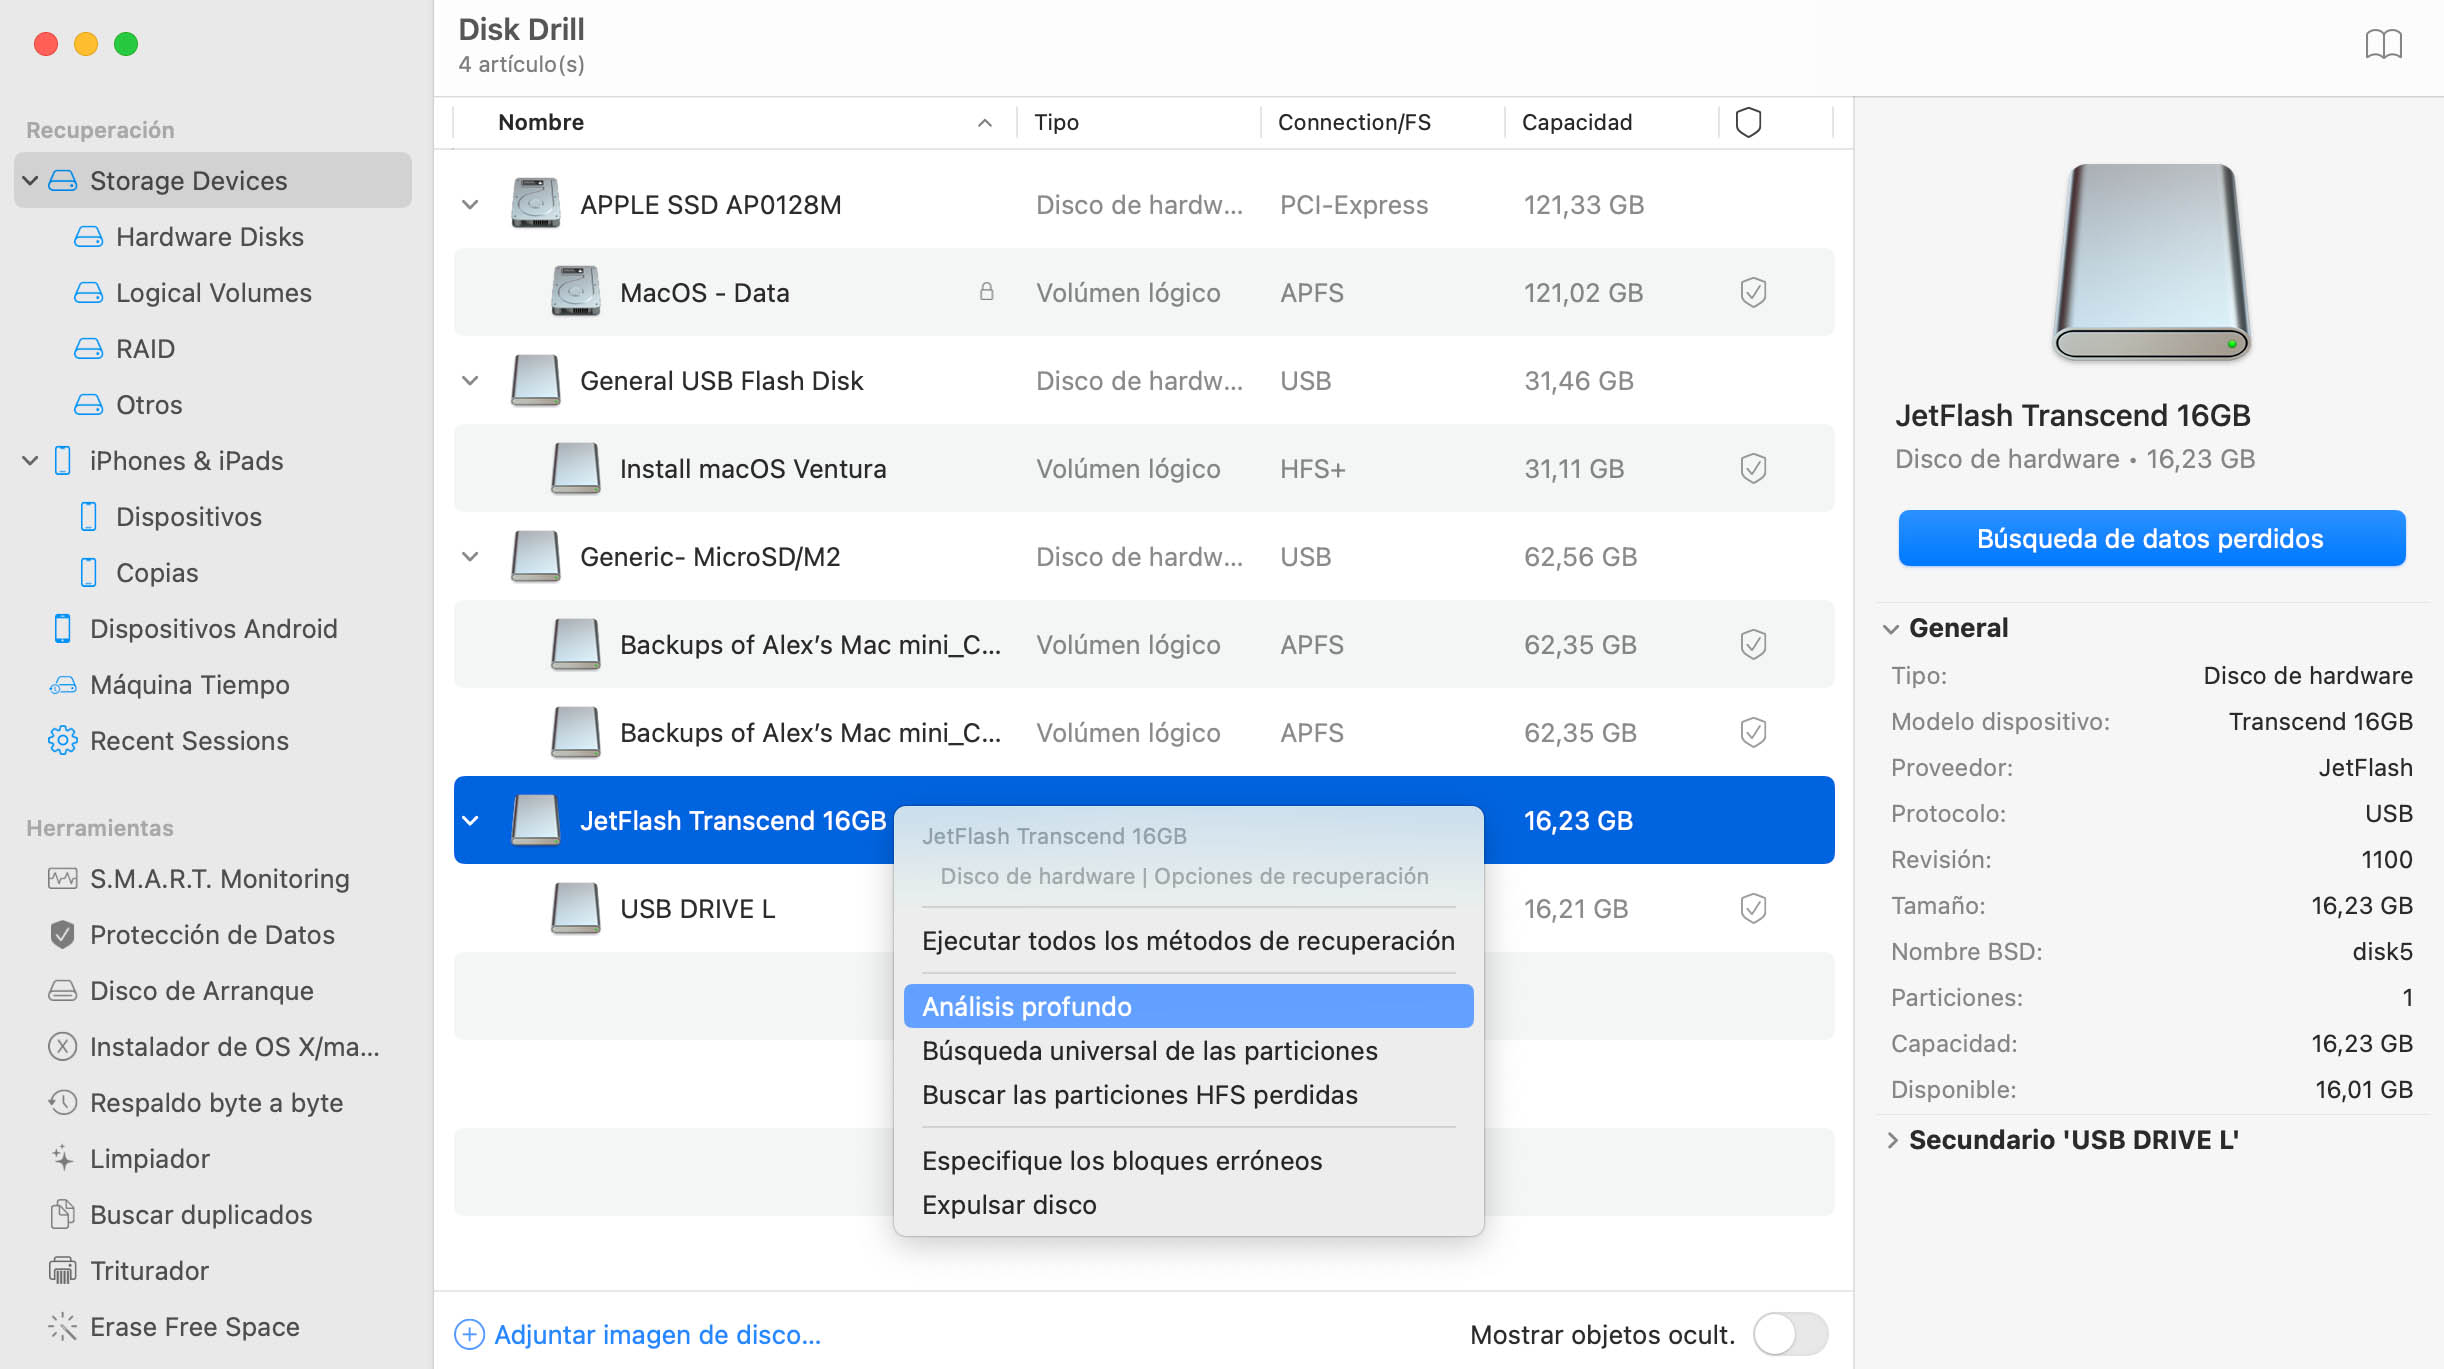Open Erase Free Space tool

coord(194,1327)
